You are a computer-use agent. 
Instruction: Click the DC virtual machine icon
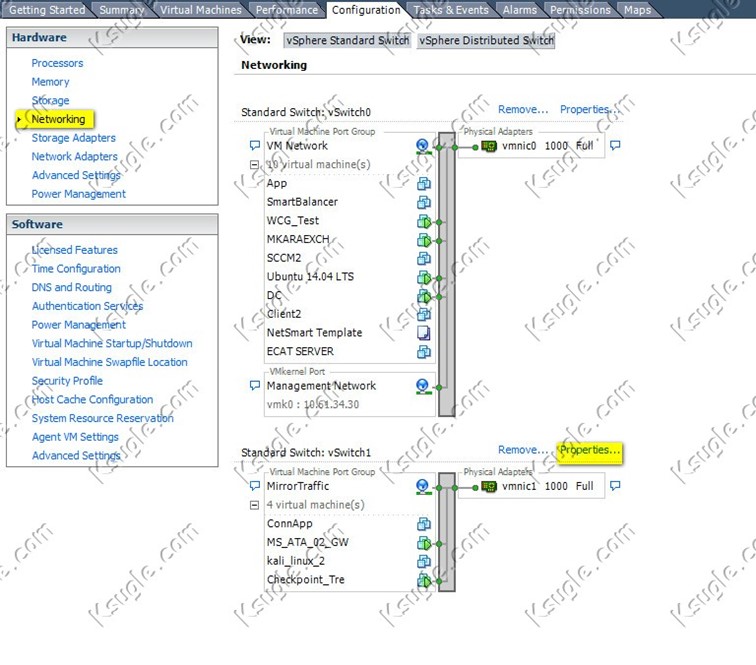424,296
